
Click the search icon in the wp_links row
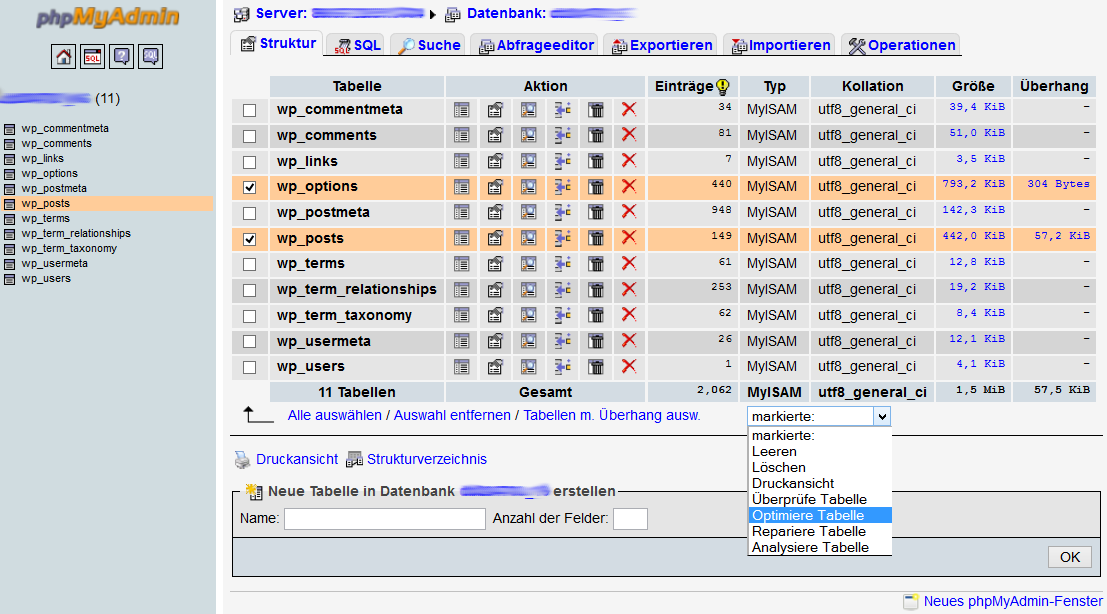click(528, 162)
